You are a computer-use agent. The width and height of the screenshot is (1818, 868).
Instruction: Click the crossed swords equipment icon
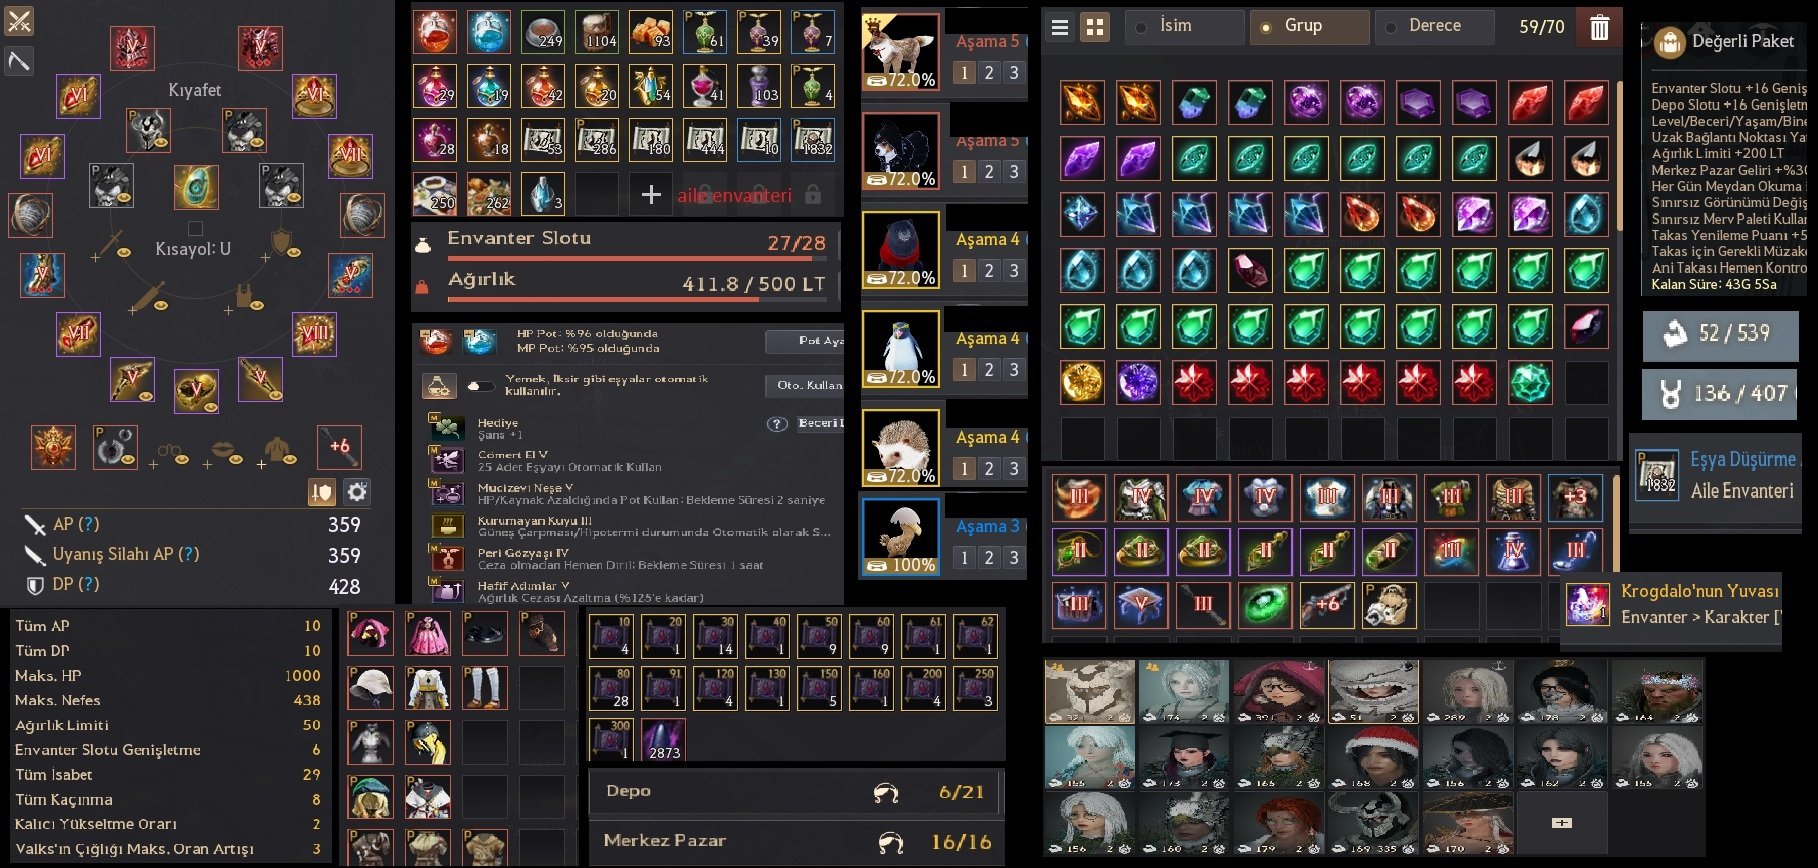coord(19,20)
